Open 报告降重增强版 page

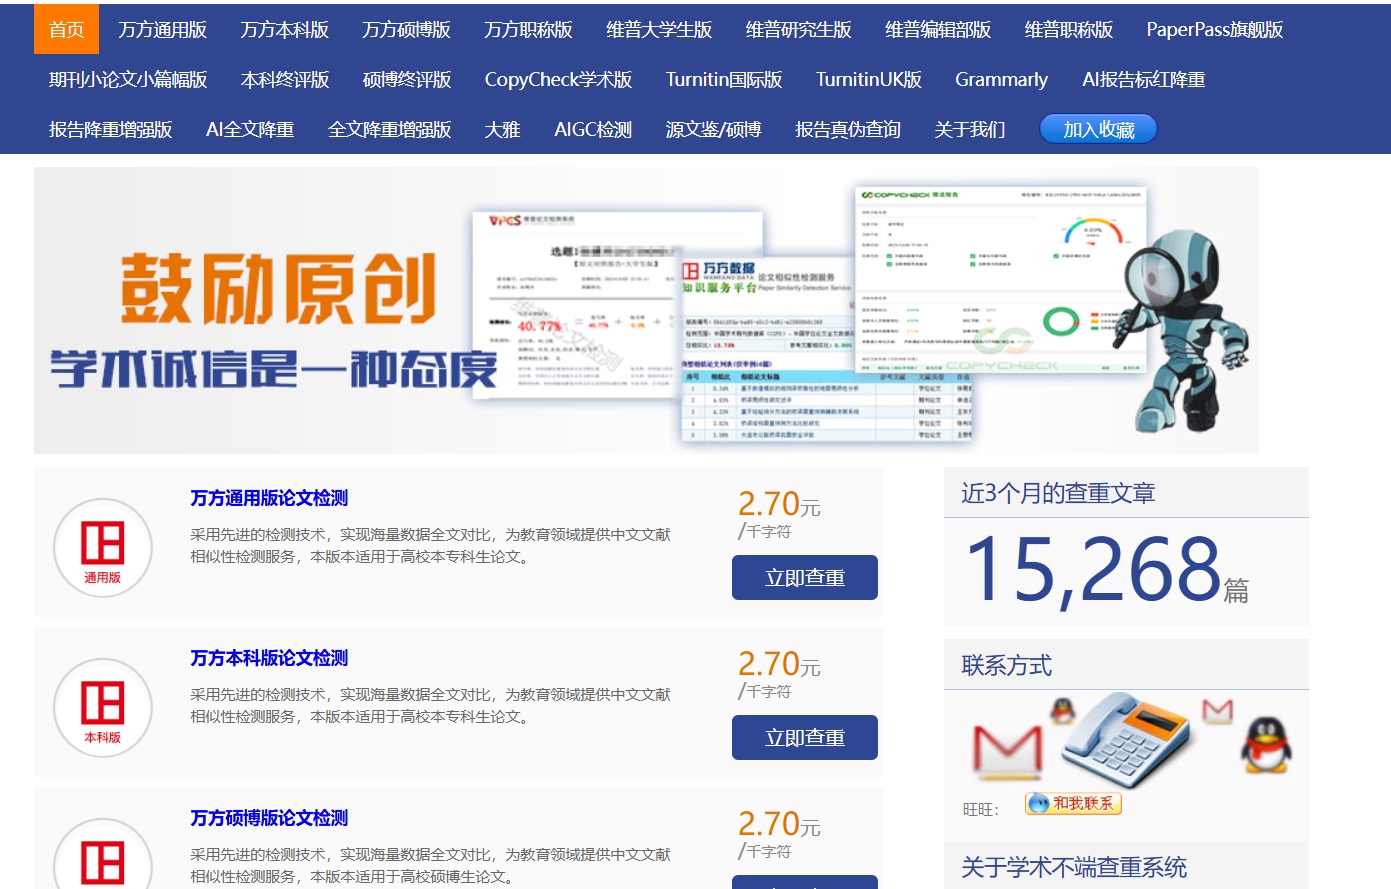(110, 129)
